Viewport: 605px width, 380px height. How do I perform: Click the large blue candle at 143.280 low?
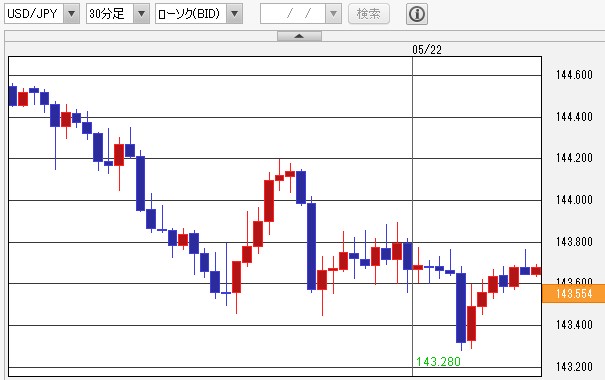click(x=461, y=307)
